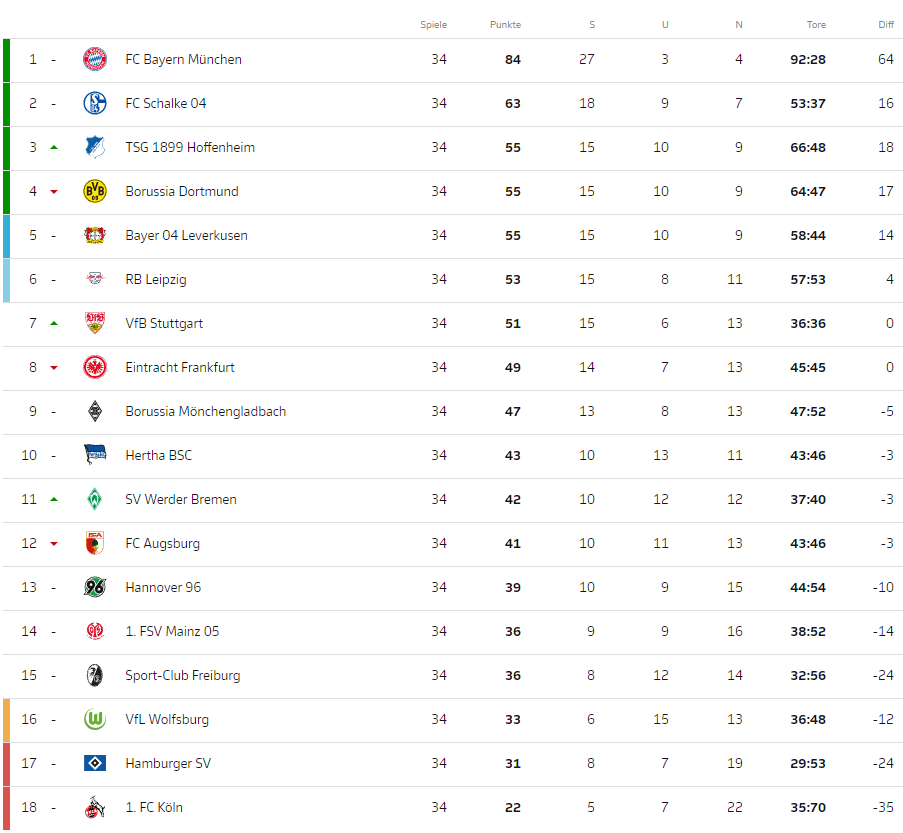
Task: Open the TSG 1899 Hoffenheim team link
Action: pyautogui.click(x=190, y=147)
